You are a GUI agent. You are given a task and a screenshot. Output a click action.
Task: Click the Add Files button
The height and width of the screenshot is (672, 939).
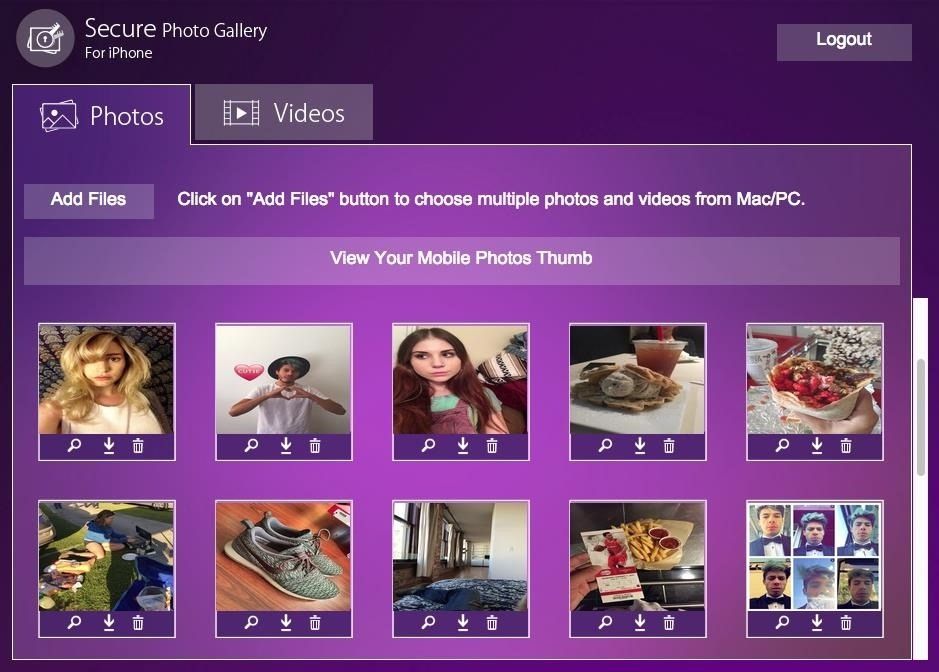pos(89,199)
